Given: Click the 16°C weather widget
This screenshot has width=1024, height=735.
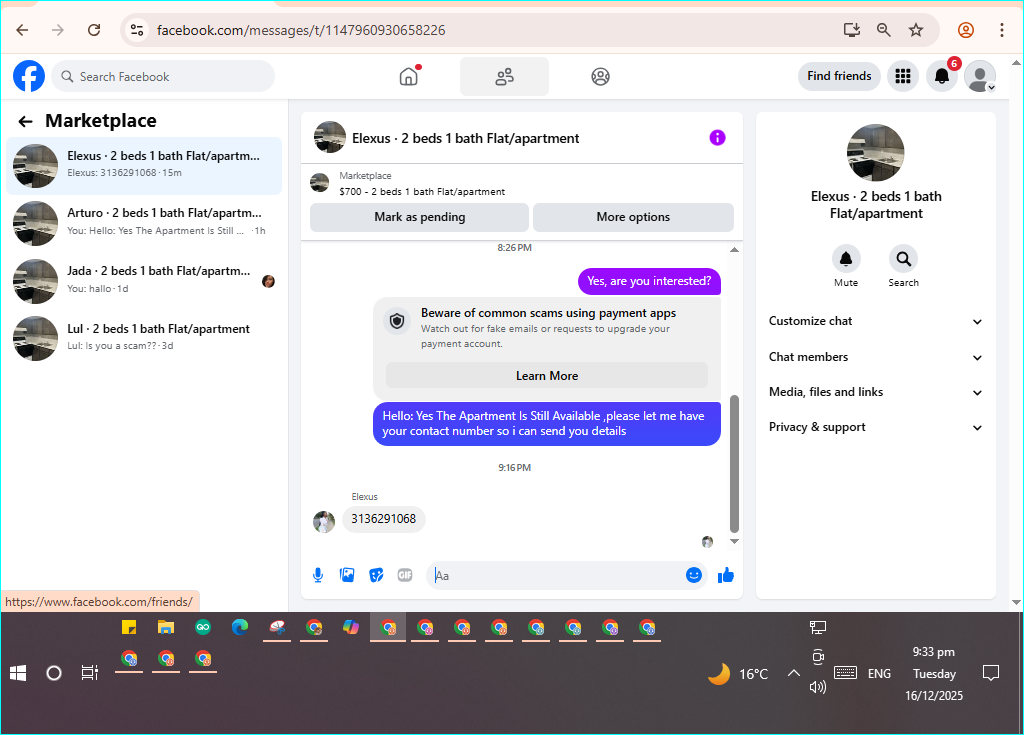Looking at the screenshot, I should [739, 674].
